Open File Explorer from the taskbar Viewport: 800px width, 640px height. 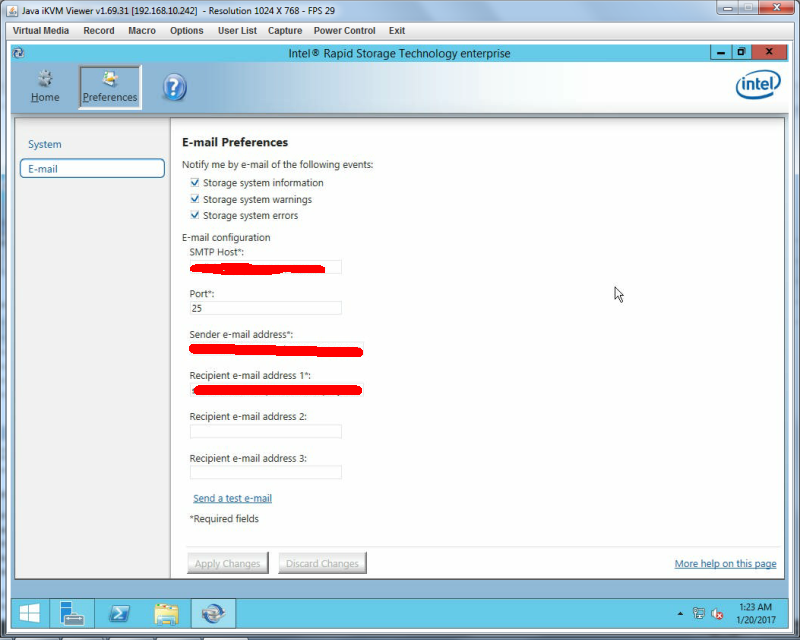click(166, 613)
